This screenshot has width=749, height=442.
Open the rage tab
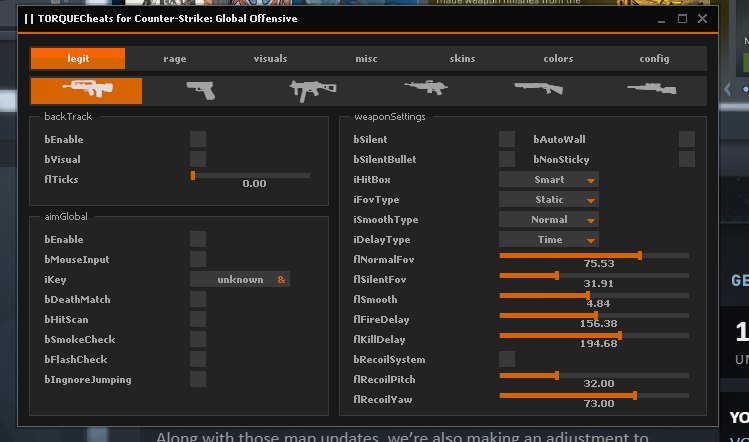175,58
